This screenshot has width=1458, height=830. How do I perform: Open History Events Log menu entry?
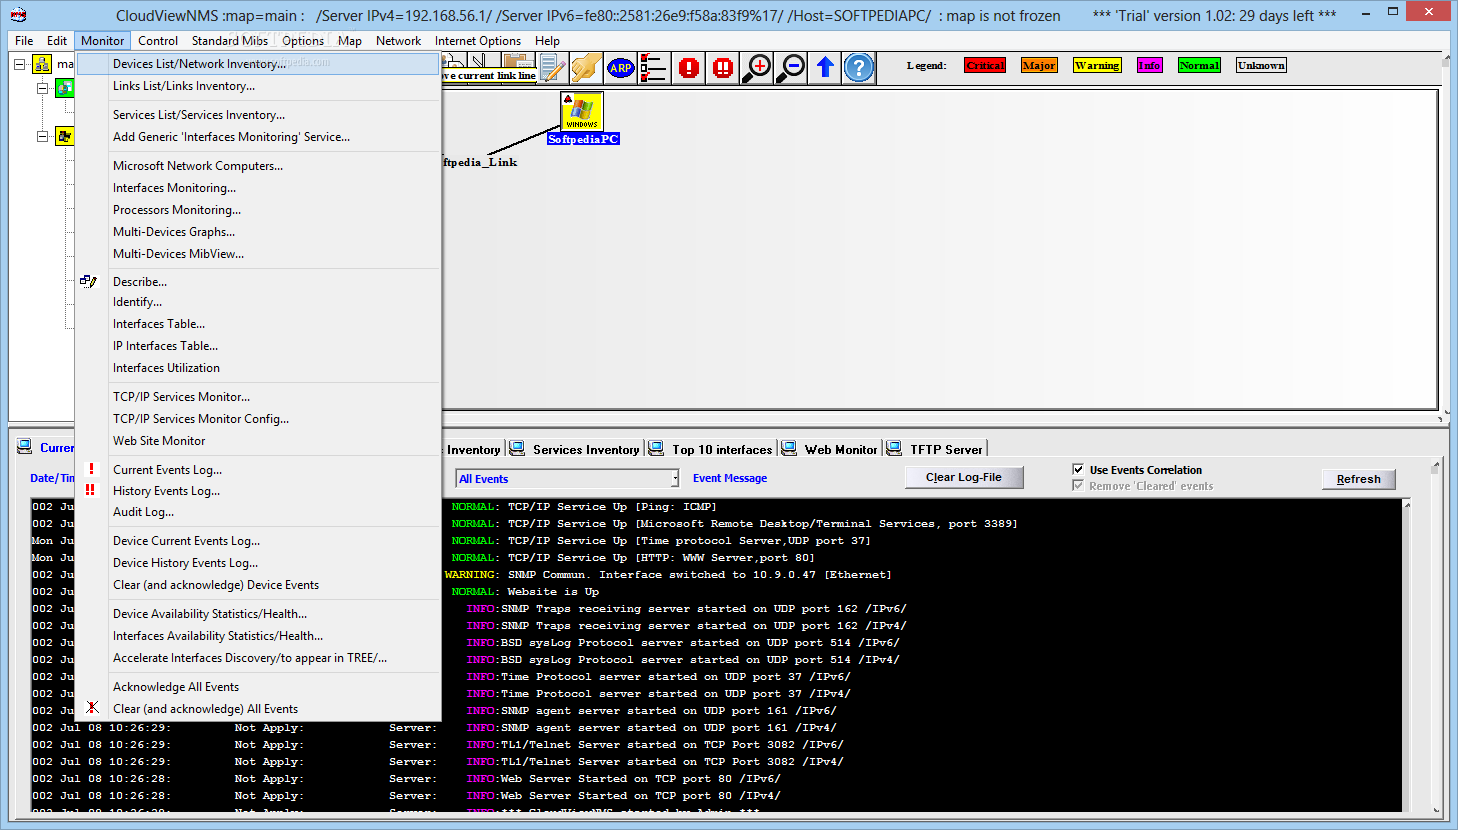(258, 491)
